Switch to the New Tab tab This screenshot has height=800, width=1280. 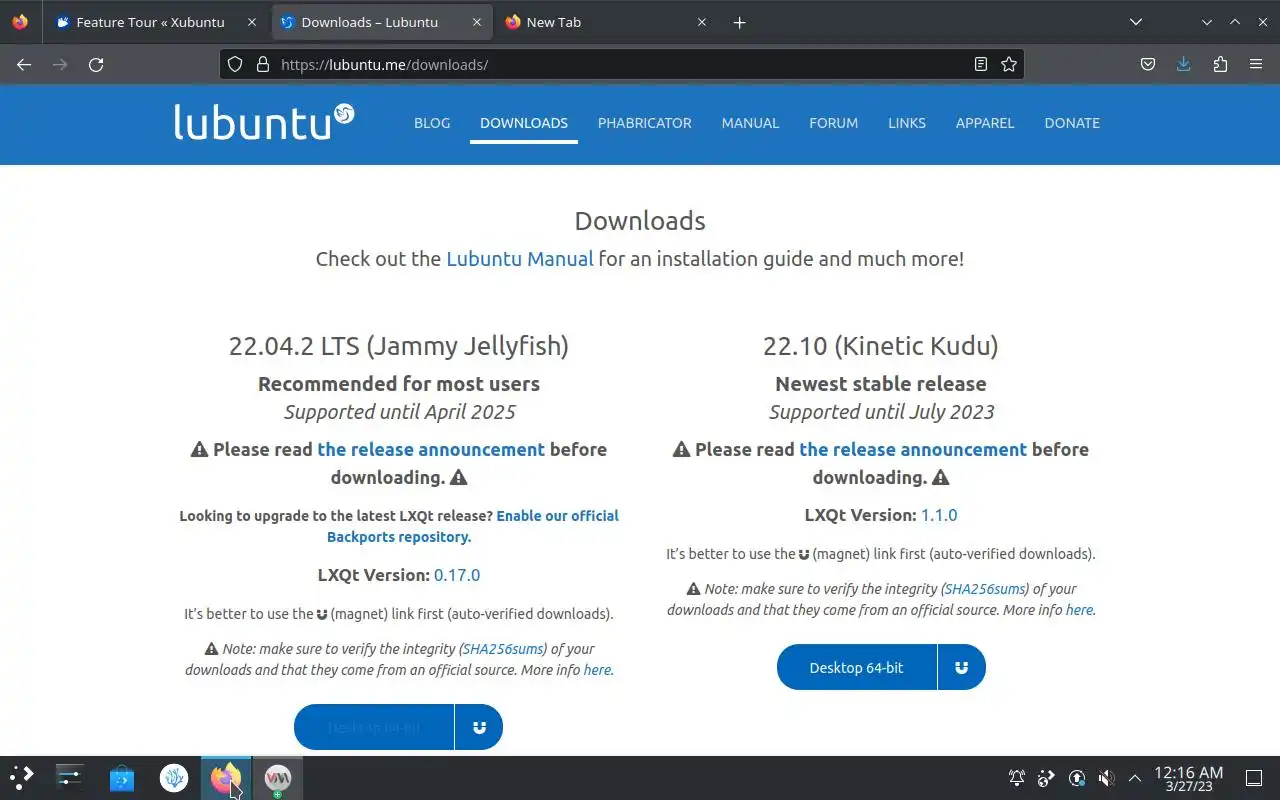click(x=607, y=22)
